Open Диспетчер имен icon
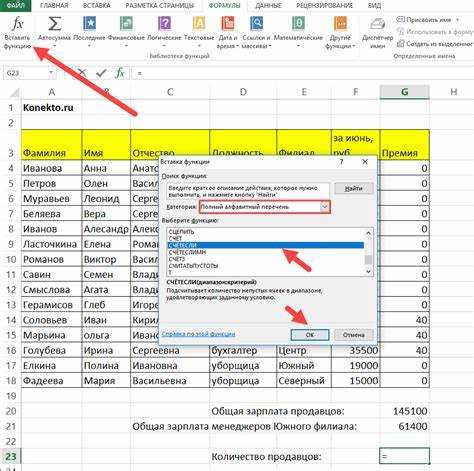The image size is (474, 471). 378,24
